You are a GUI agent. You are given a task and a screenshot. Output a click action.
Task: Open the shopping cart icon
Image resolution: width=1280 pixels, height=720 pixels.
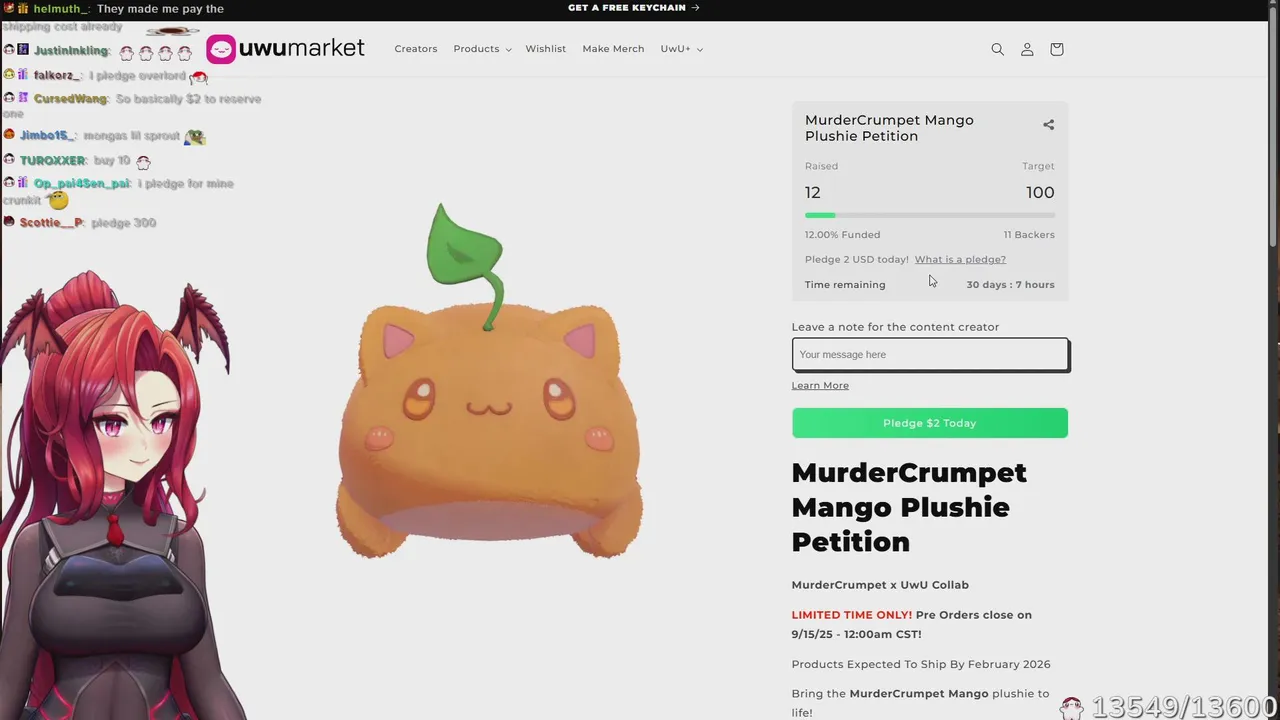click(1057, 49)
